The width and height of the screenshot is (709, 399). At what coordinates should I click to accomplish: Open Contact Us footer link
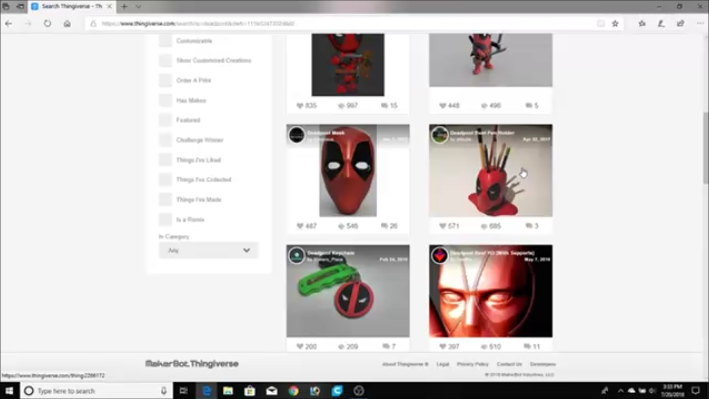coord(509,364)
